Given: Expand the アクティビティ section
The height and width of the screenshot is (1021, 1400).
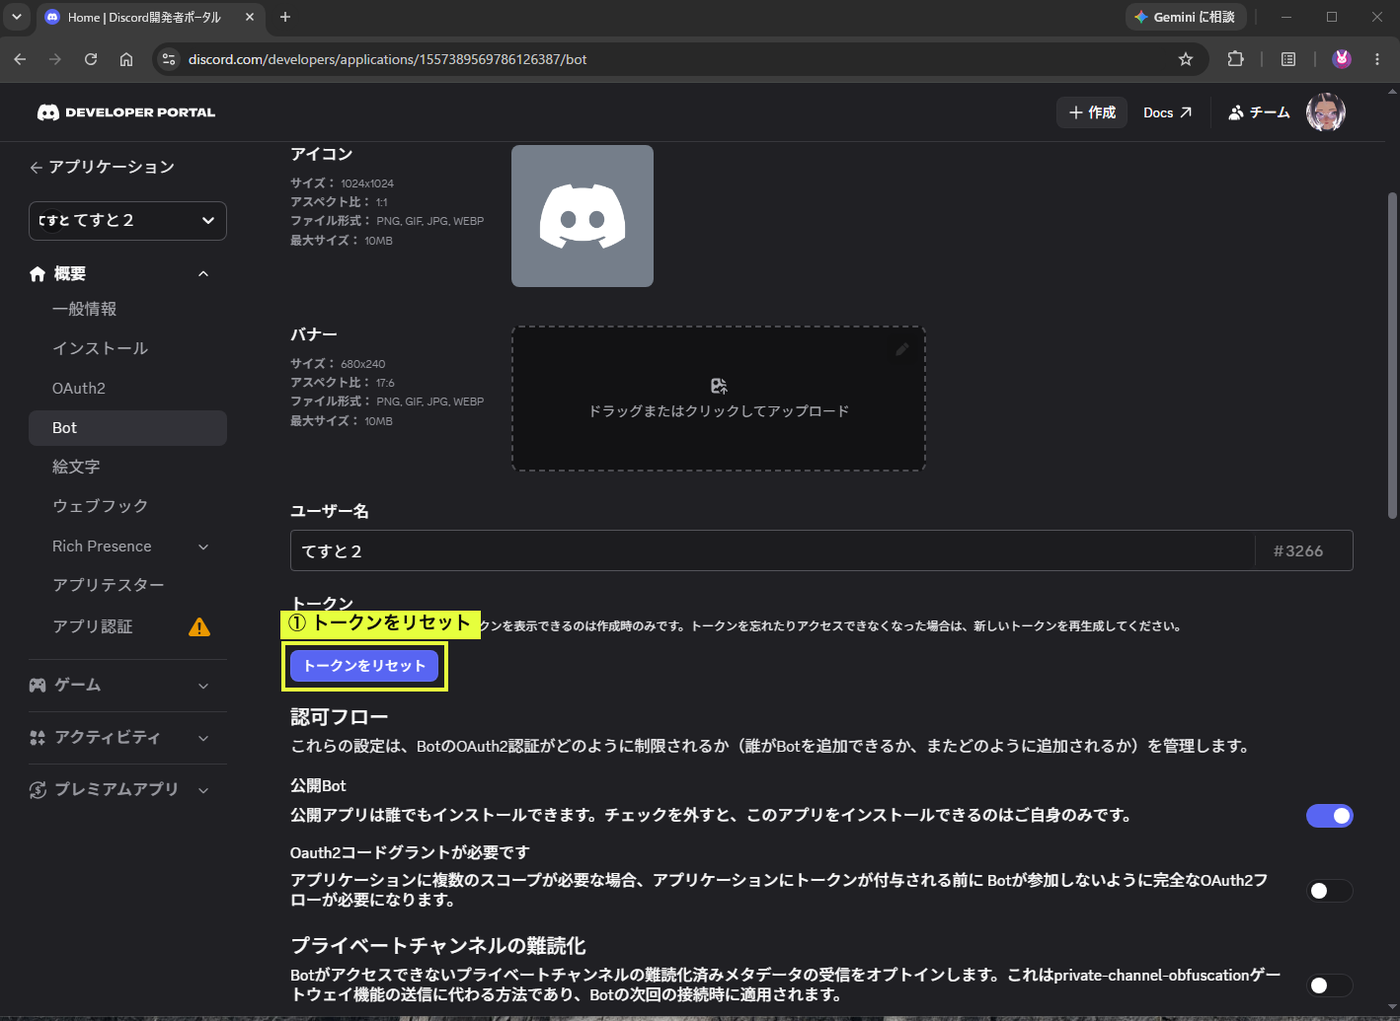Looking at the screenshot, I should 203,738.
